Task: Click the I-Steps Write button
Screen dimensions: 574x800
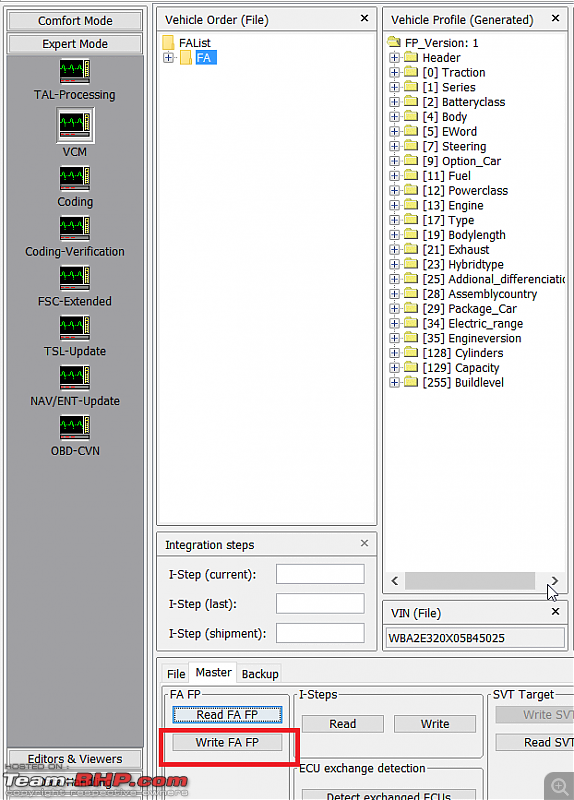Action: [x=435, y=724]
